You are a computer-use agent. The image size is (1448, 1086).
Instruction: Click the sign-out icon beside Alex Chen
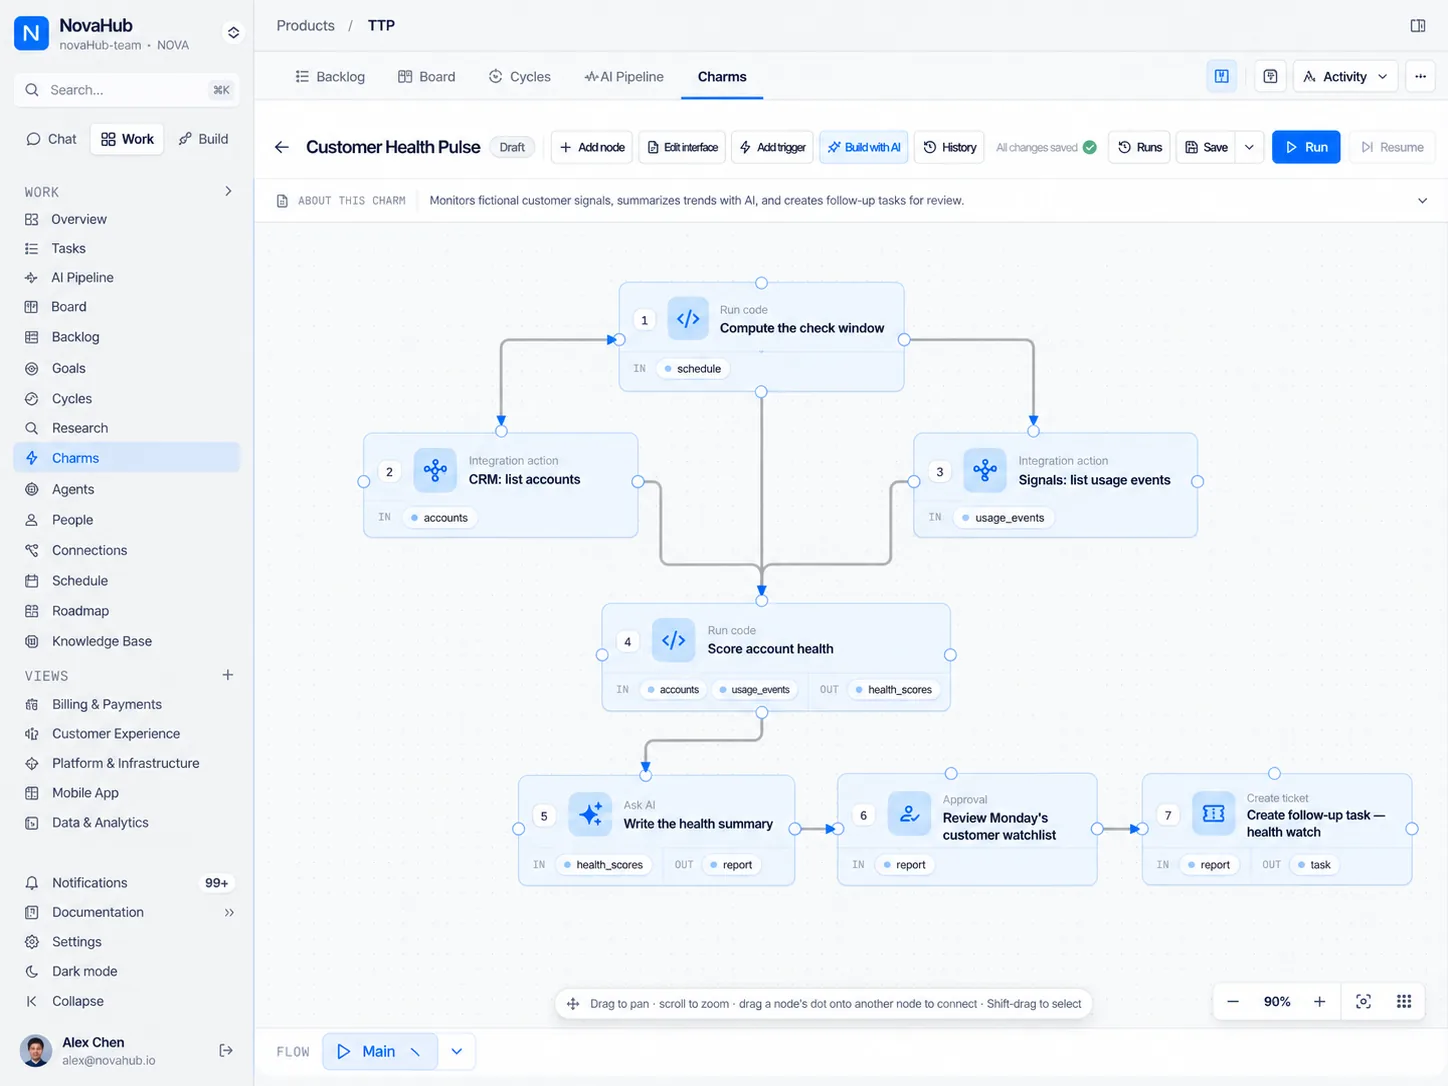click(226, 1050)
